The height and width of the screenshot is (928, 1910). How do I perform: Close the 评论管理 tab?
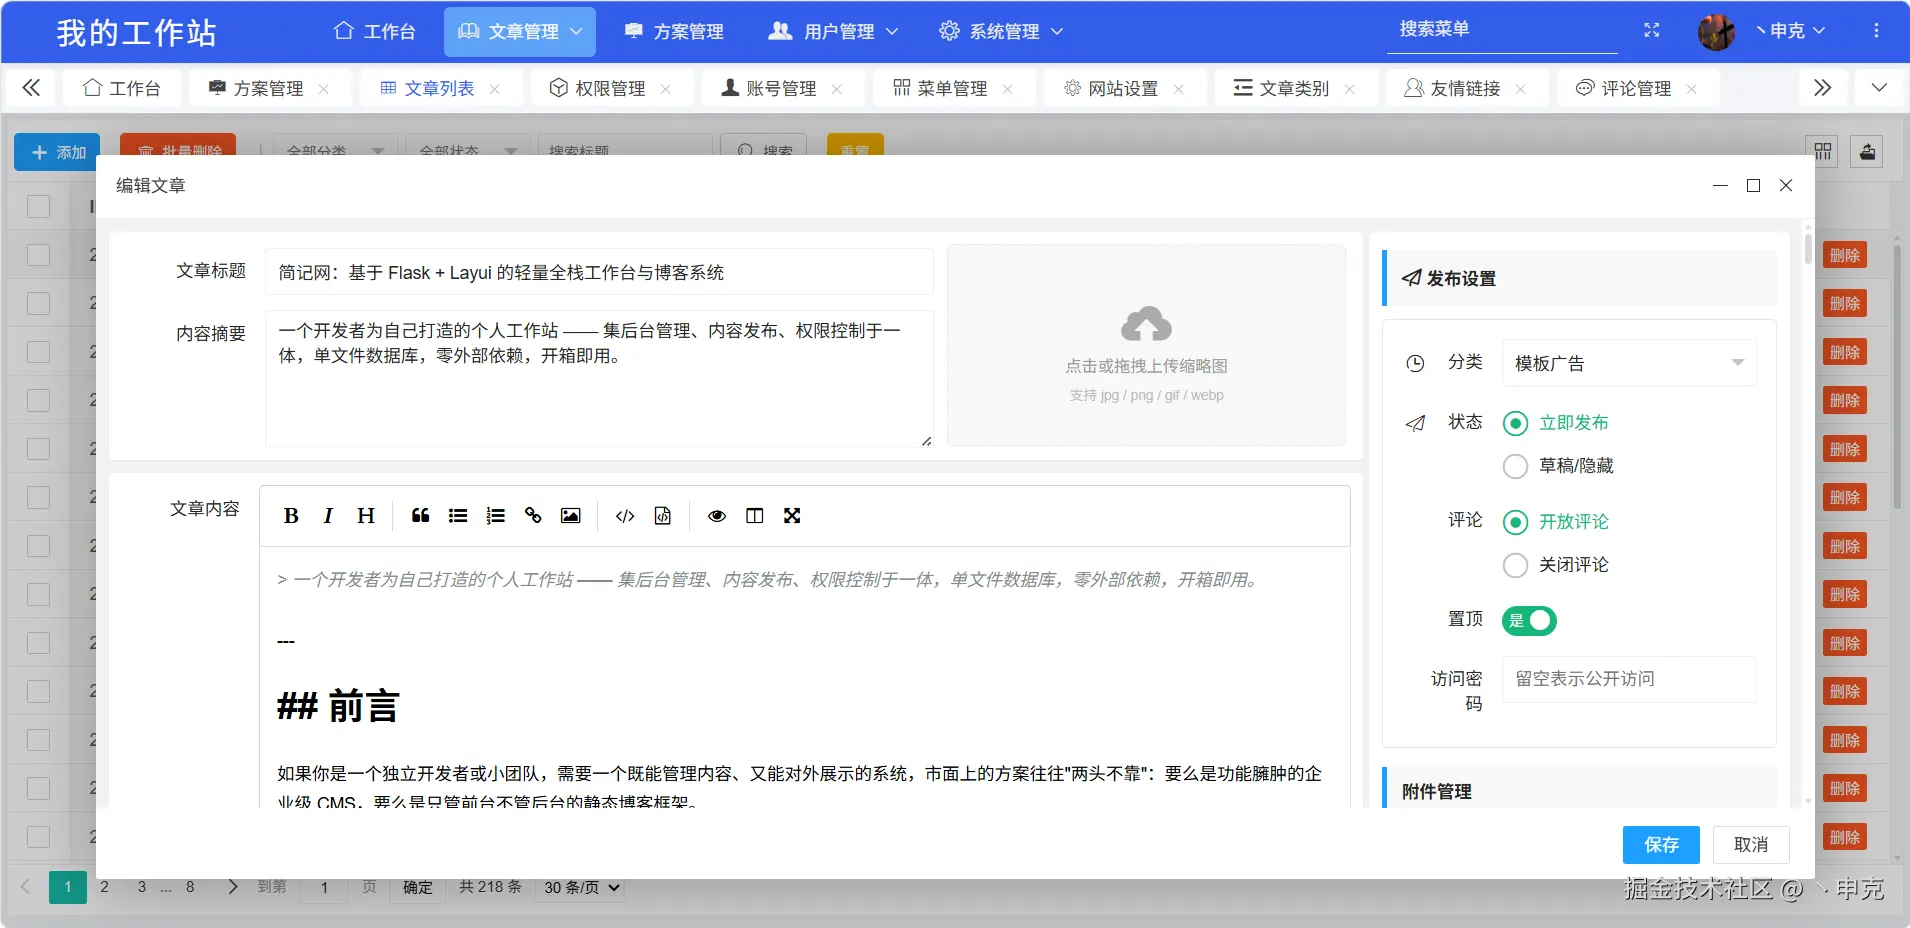click(x=1691, y=89)
